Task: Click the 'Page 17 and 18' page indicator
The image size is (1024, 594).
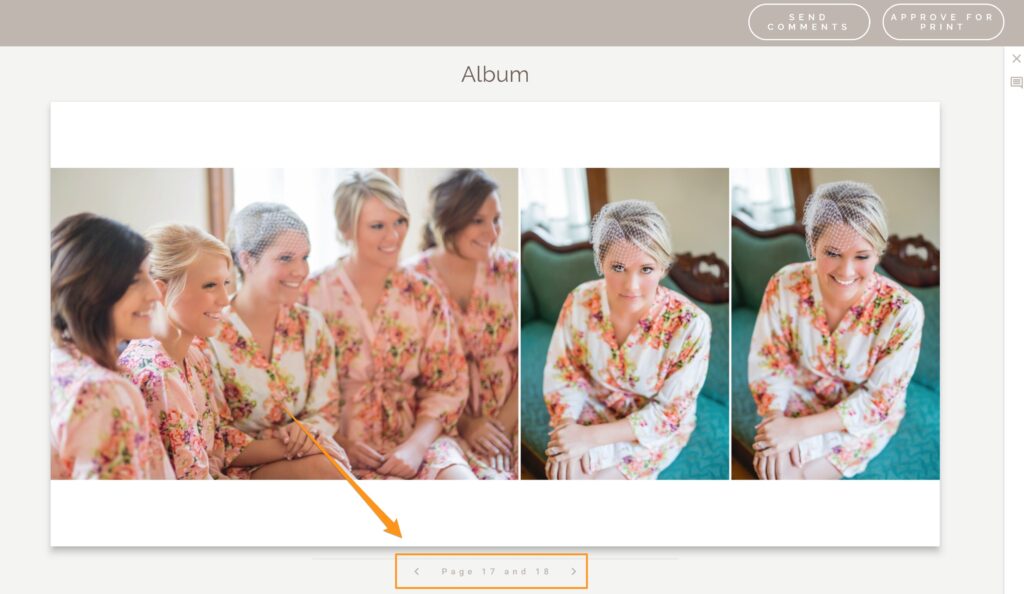Action: click(x=495, y=571)
